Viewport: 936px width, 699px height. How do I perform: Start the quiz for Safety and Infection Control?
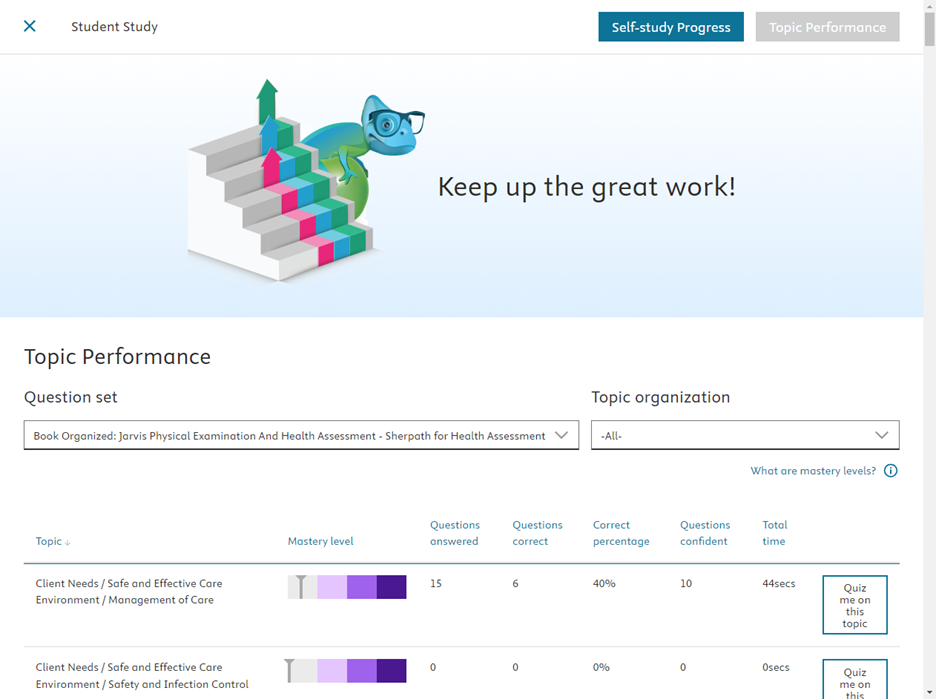855,682
